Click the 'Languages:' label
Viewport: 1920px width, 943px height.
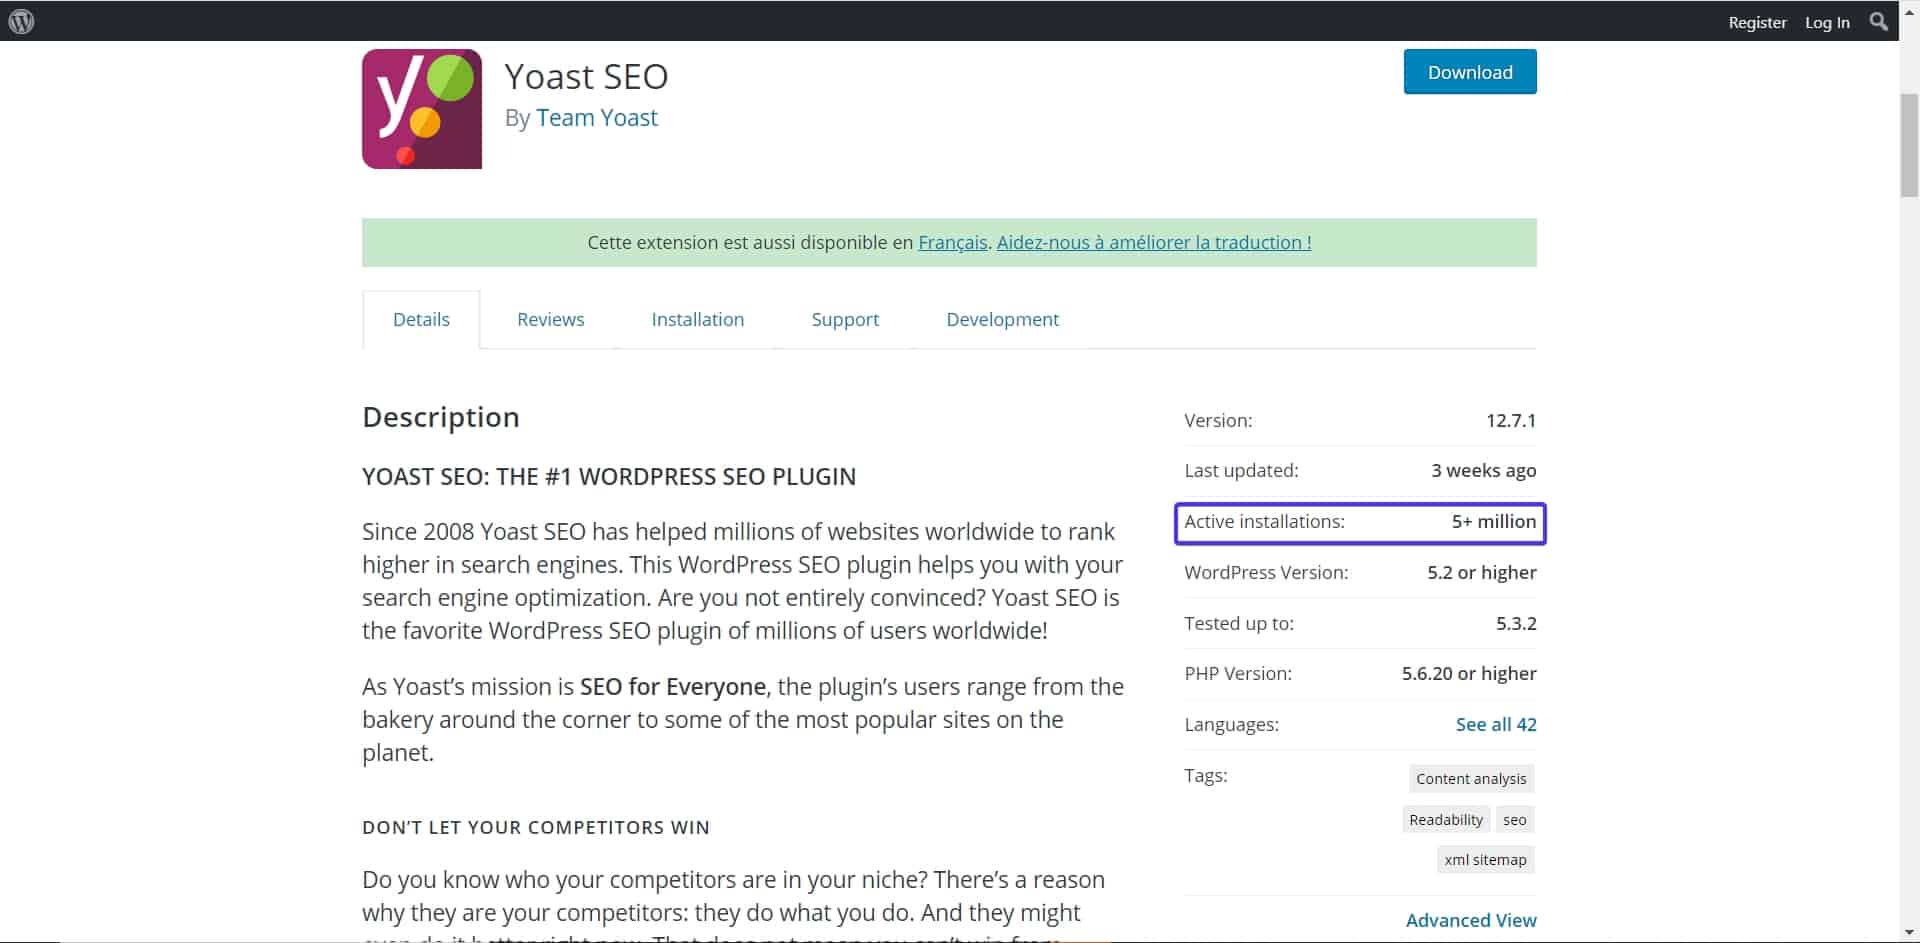click(1231, 724)
